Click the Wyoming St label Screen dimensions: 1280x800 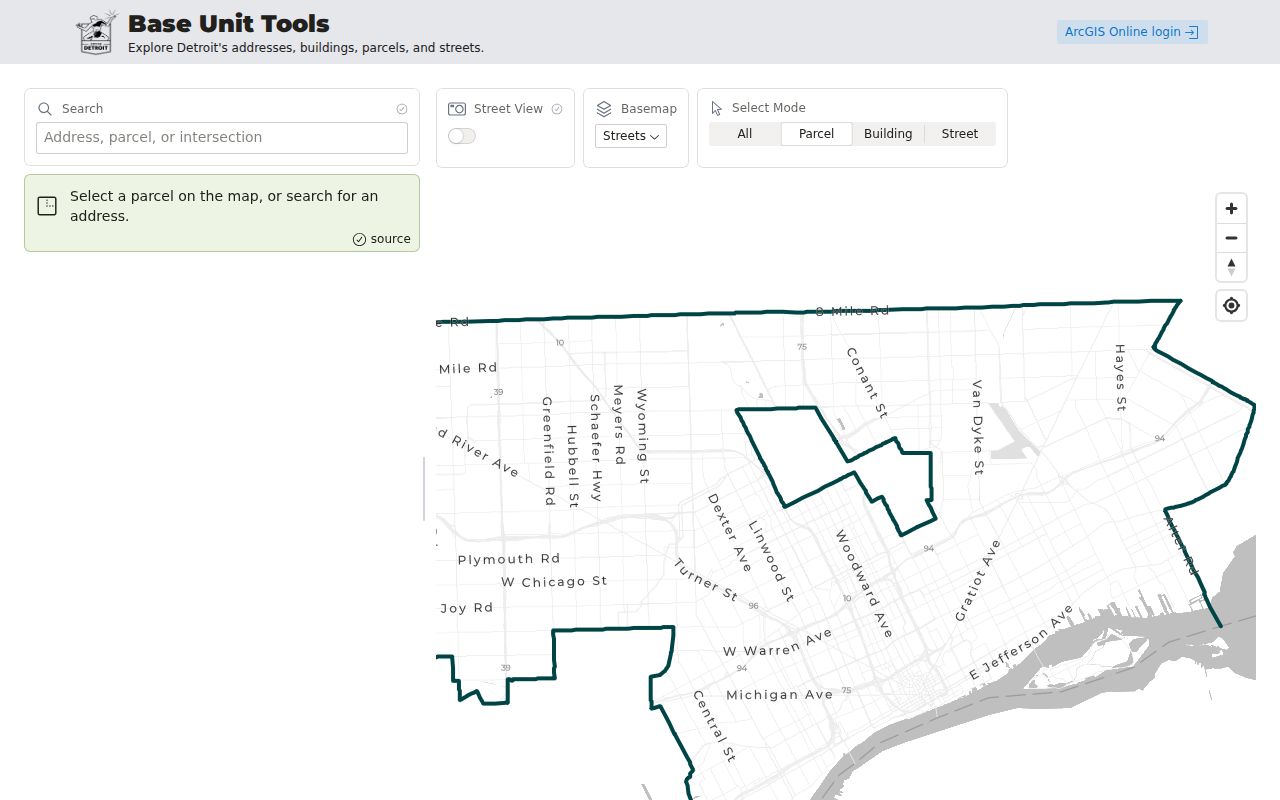[x=642, y=437]
